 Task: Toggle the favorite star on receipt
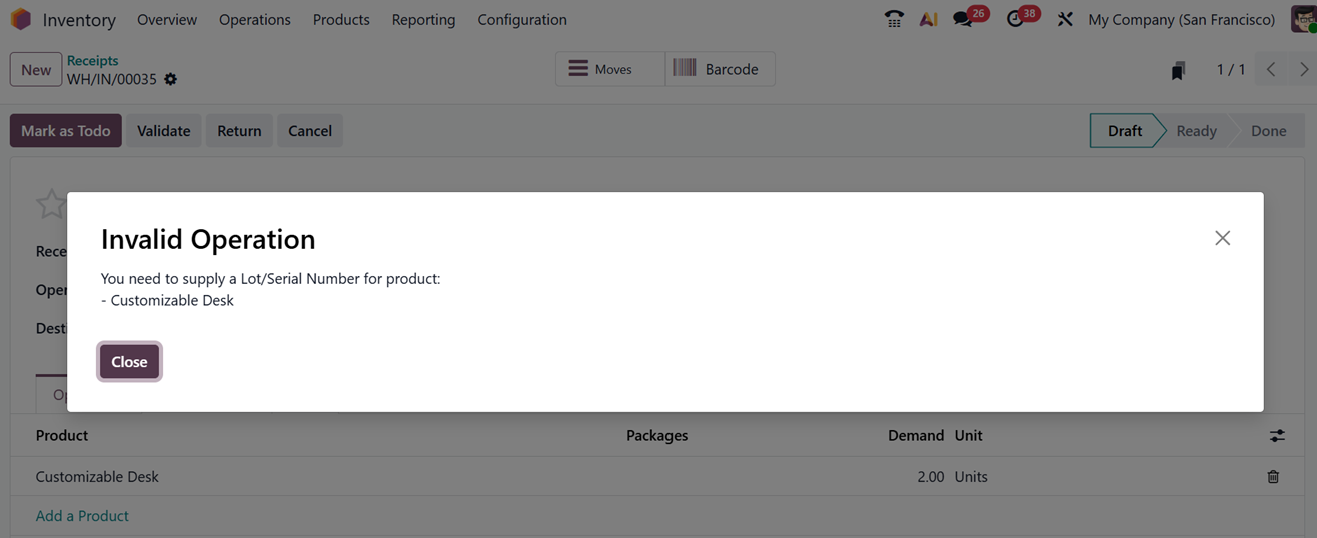coord(50,204)
